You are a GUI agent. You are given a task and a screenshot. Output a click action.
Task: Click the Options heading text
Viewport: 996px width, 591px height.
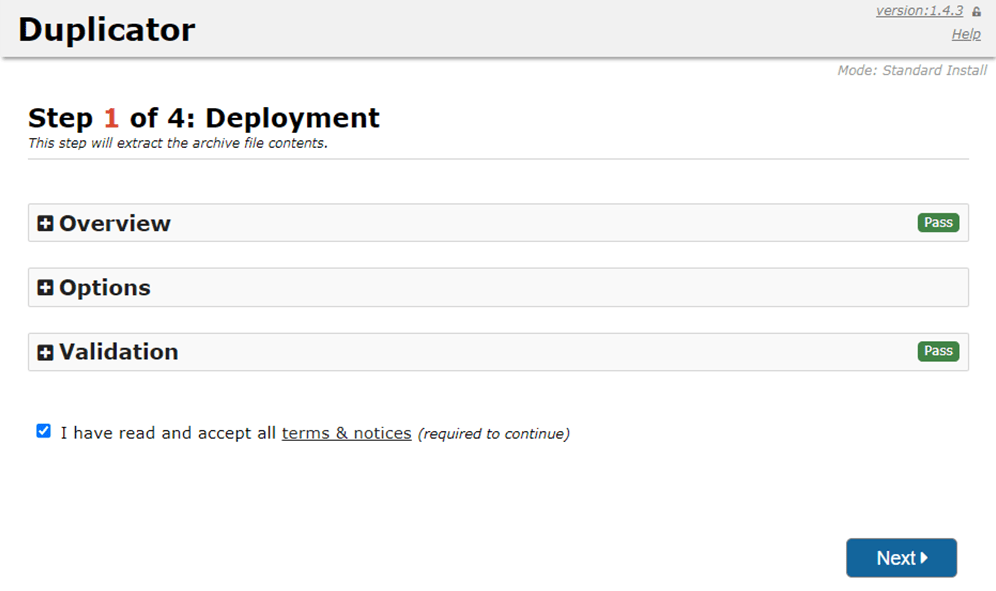coord(105,288)
